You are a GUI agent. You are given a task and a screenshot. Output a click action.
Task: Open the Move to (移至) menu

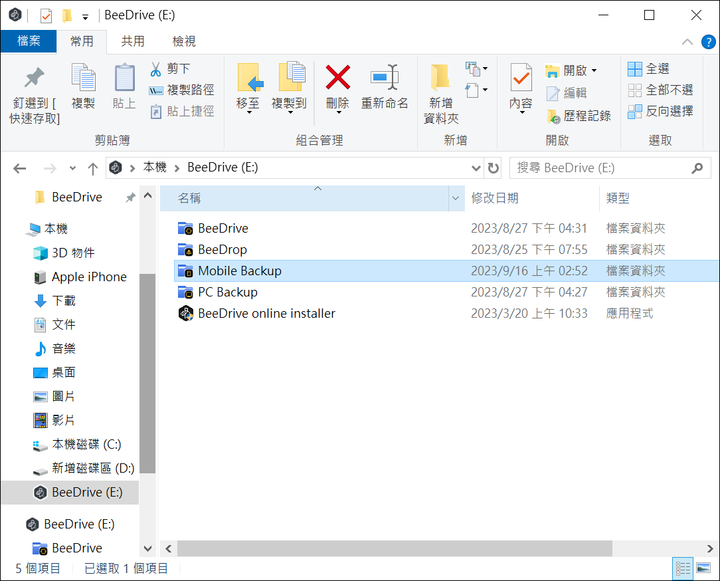[248, 88]
